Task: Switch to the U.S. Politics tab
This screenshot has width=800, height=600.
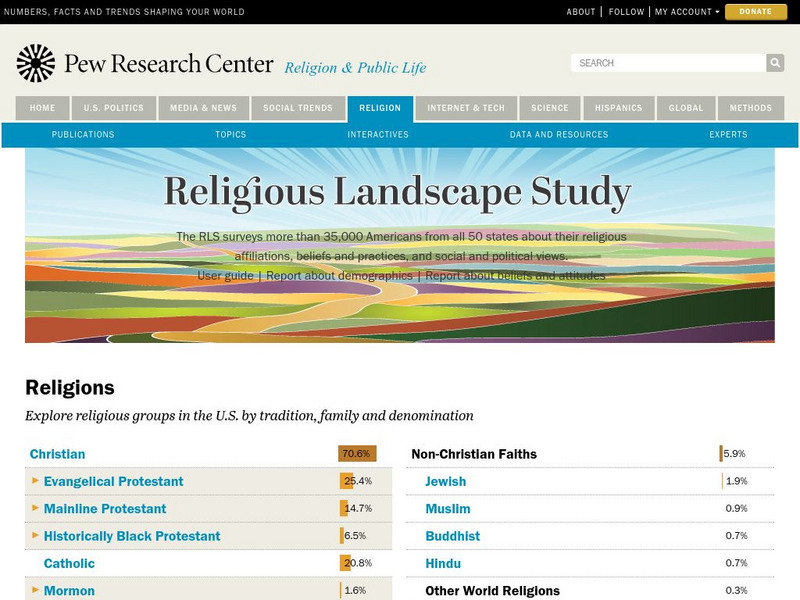Action: coord(114,108)
